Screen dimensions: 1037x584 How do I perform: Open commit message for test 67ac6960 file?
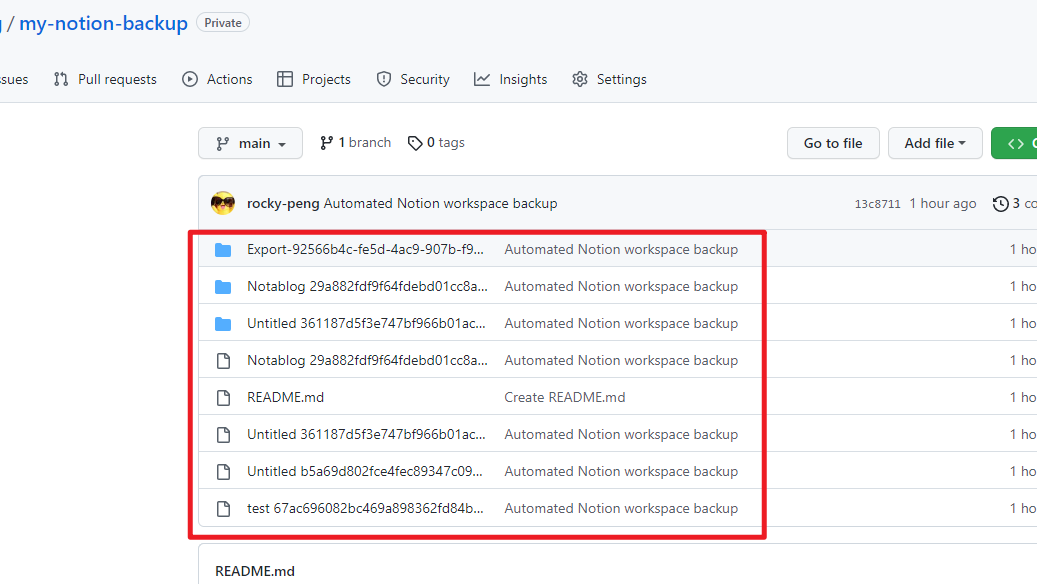pyautogui.click(x=621, y=509)
